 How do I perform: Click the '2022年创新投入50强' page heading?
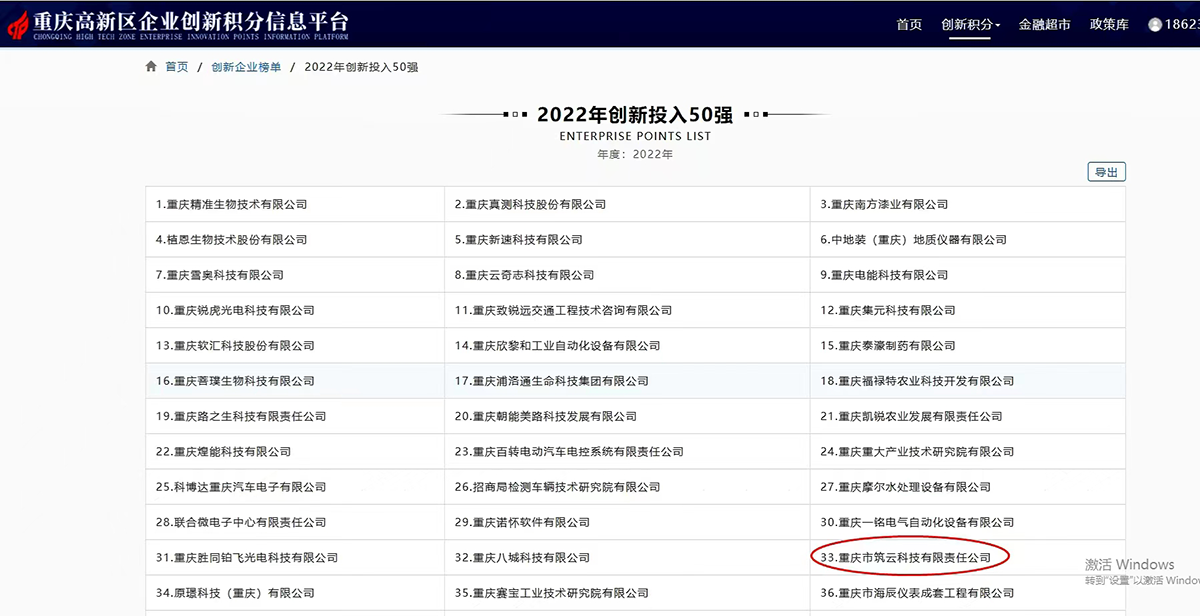[635, 114]
